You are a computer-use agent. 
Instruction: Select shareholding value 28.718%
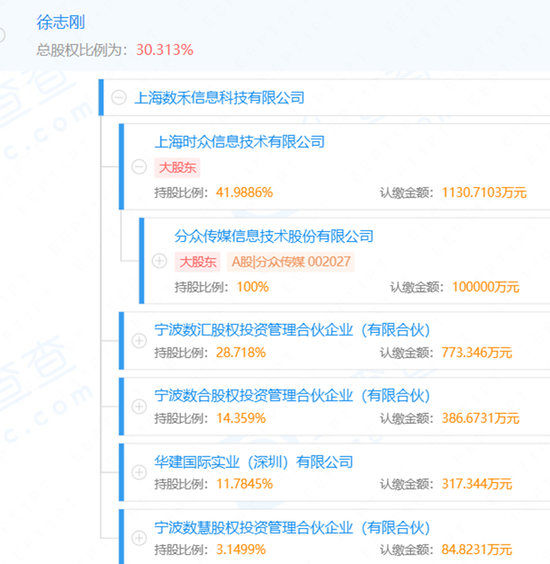(241, 352)
